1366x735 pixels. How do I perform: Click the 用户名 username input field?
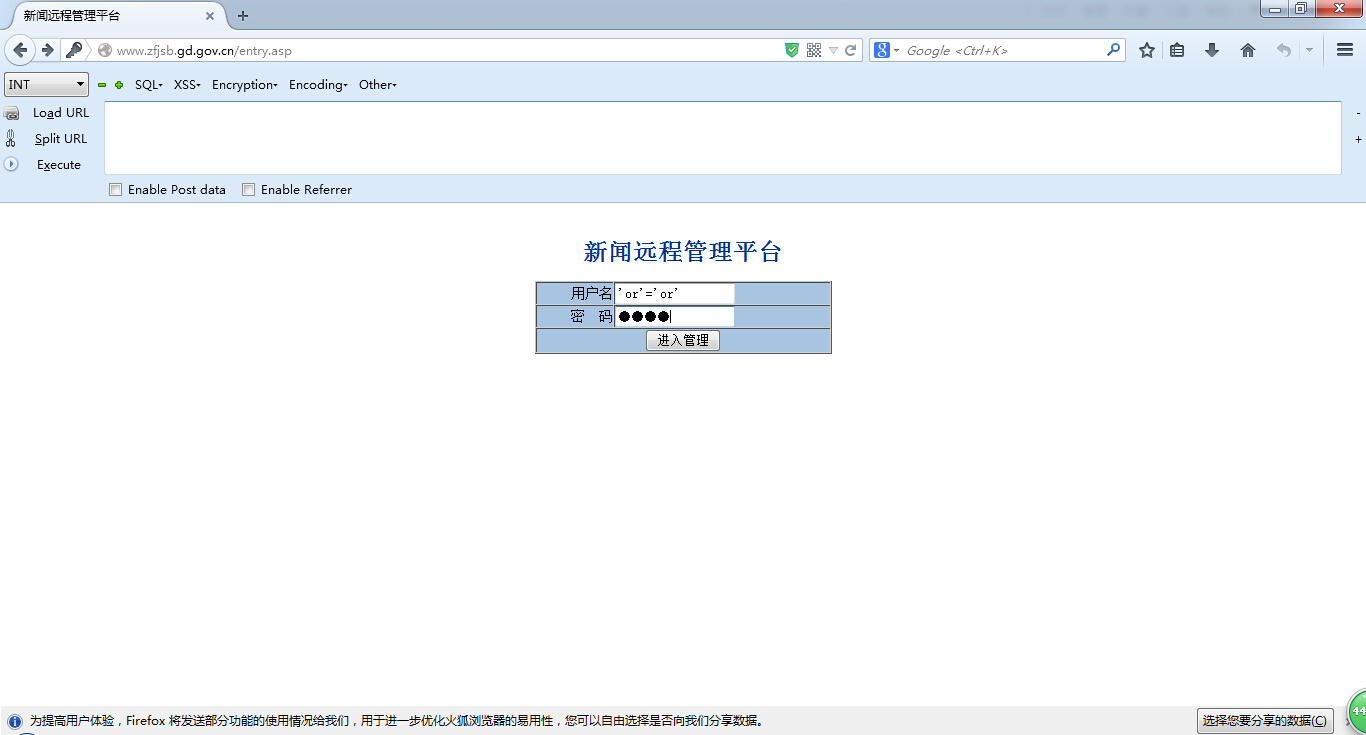(x=675, y=293)
